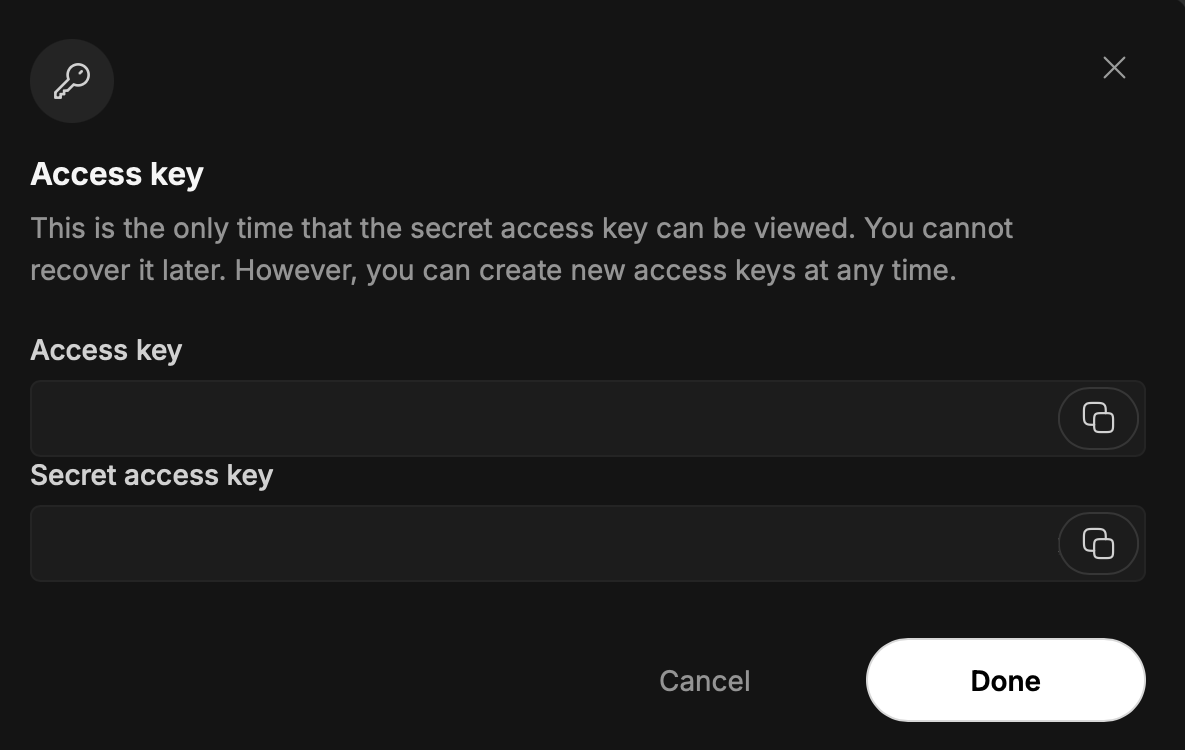Click the Secret access key field label
This screenshot has height=750, width=1185.
tap(151, 476)
